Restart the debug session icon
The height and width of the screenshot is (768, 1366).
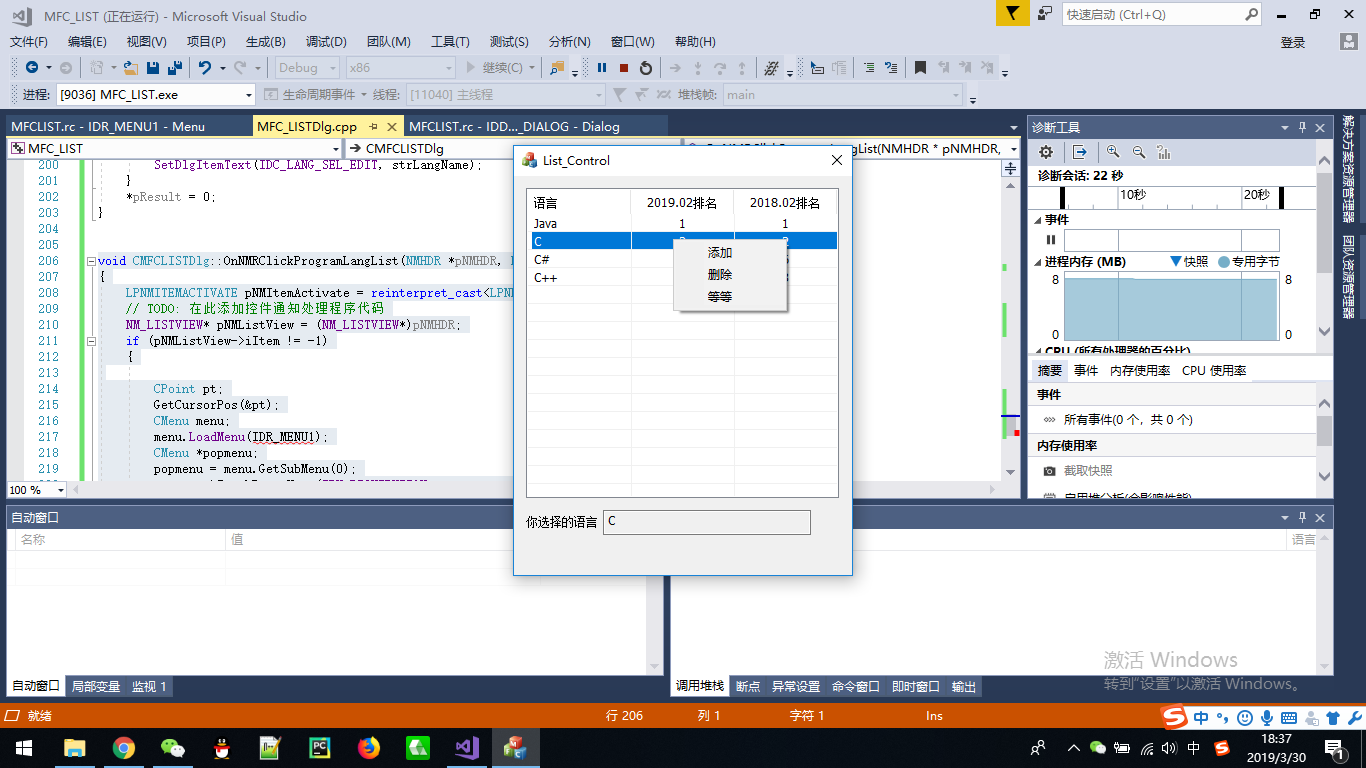(646, 68)
